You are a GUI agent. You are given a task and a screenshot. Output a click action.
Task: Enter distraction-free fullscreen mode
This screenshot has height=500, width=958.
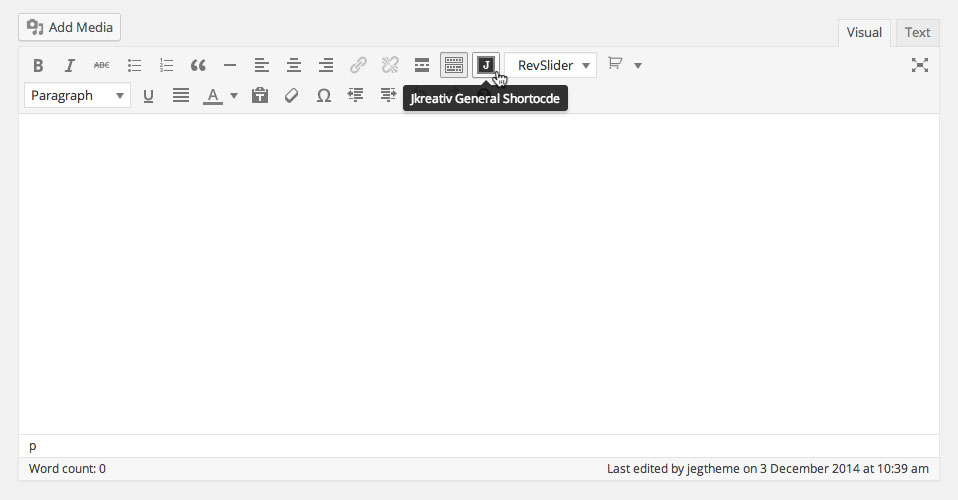coord(920,66)
